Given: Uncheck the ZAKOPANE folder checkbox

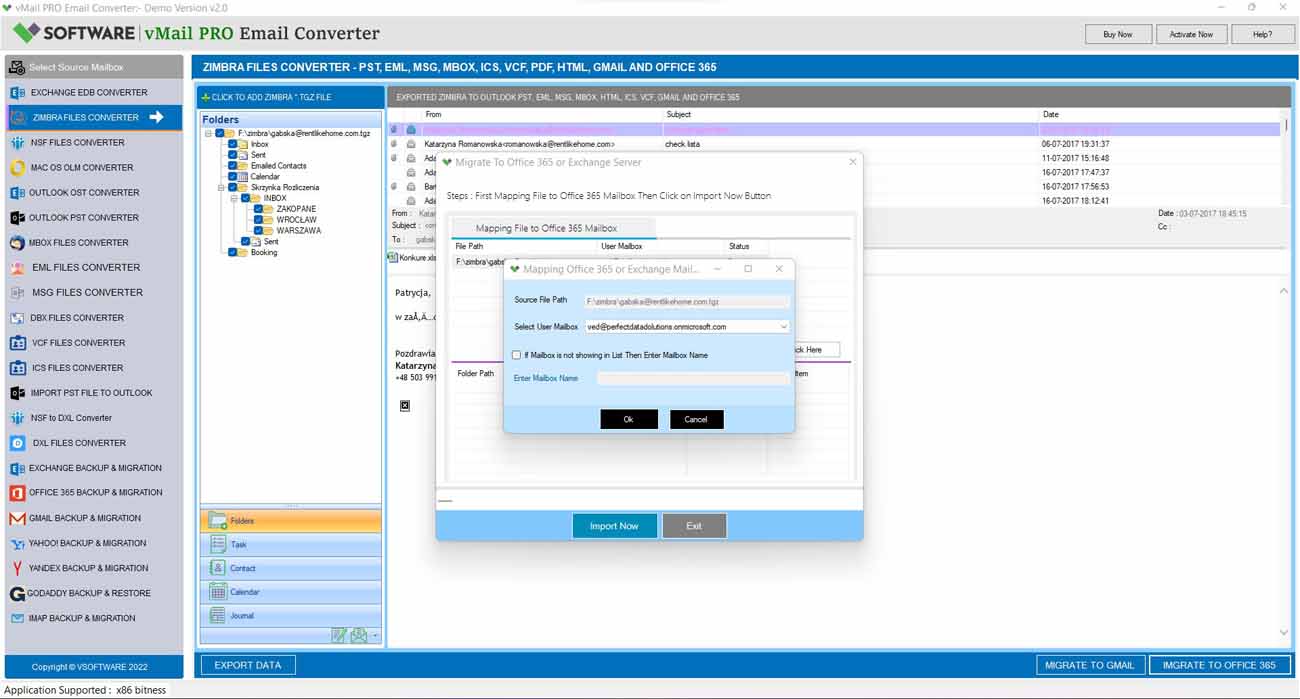Looking at the screenshot, I should point(259,209).
